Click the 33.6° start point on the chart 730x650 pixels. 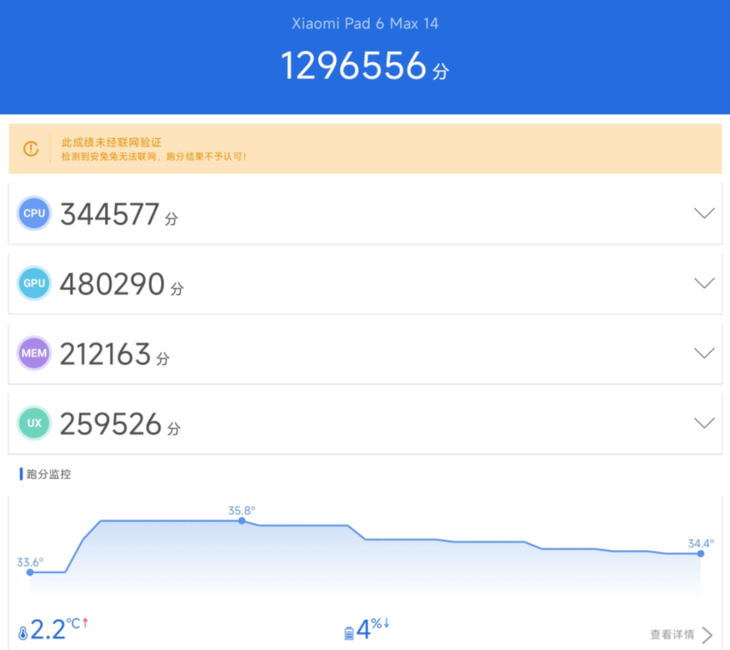[x=30, y=572]
